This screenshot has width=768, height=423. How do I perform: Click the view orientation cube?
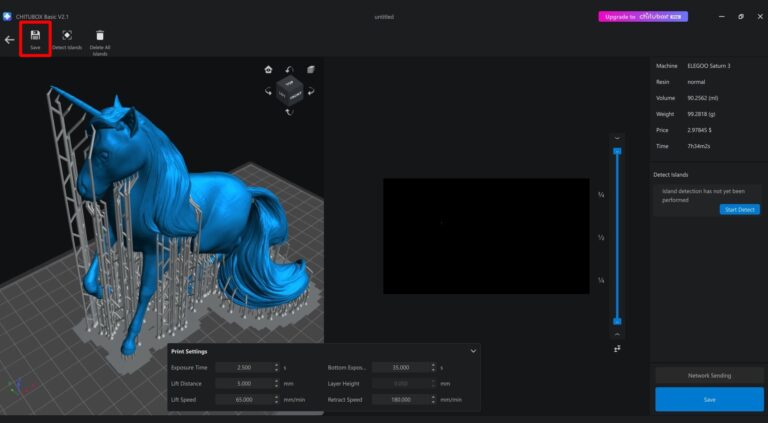[289, 91]
